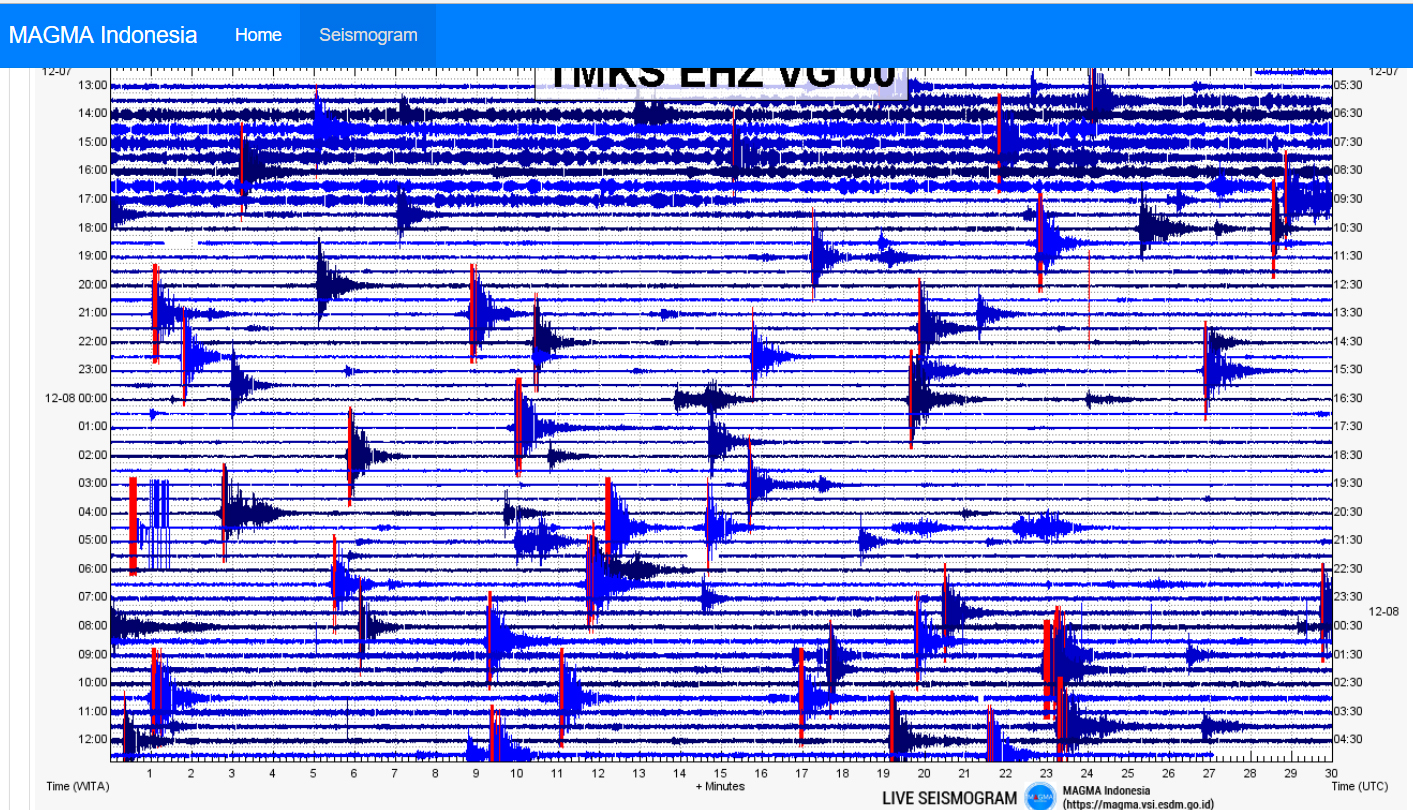Viewport: 1413px width, 810px height.
Task: Go to the Home page
Action: click(258, 35)
